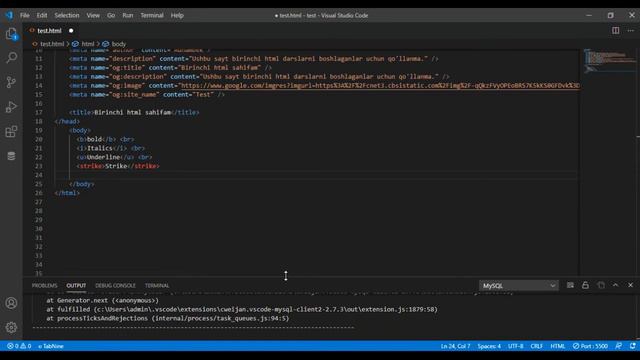Screen dimensions: 640x360
Task: Close the bottom panel
Action: click(x=631, y=285)
